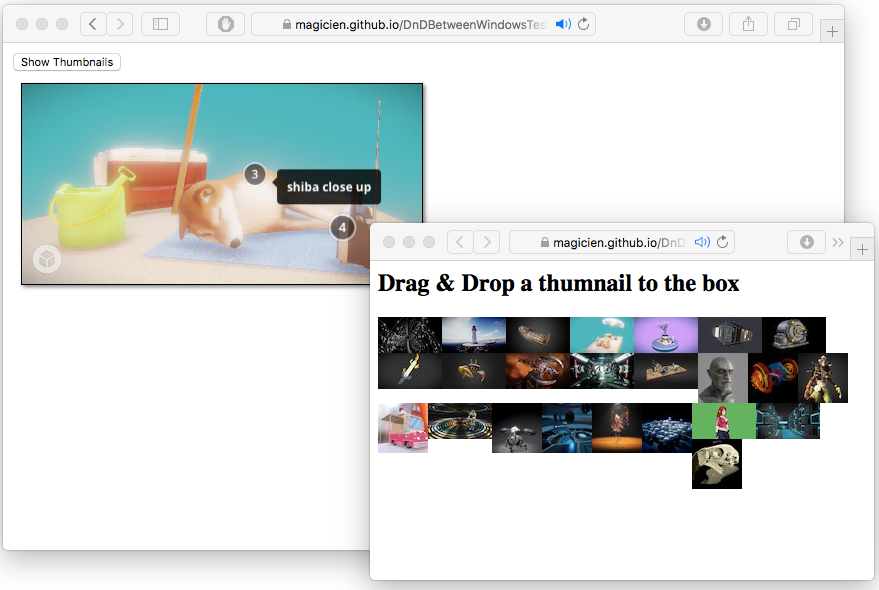The width and height of the screenshot is (879, 590).
Task: Select the yellow rocket plane thumbnail
Action: point(410,371)
